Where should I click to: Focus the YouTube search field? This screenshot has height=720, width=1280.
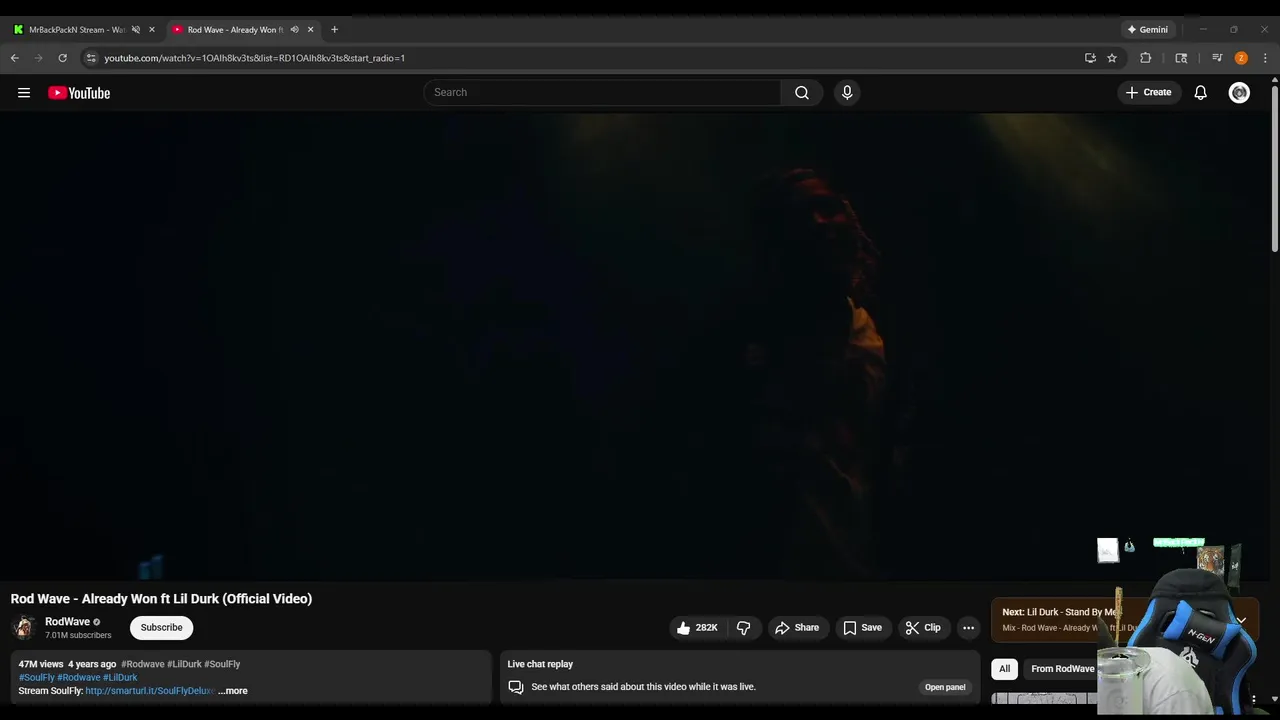click(602, 92)
